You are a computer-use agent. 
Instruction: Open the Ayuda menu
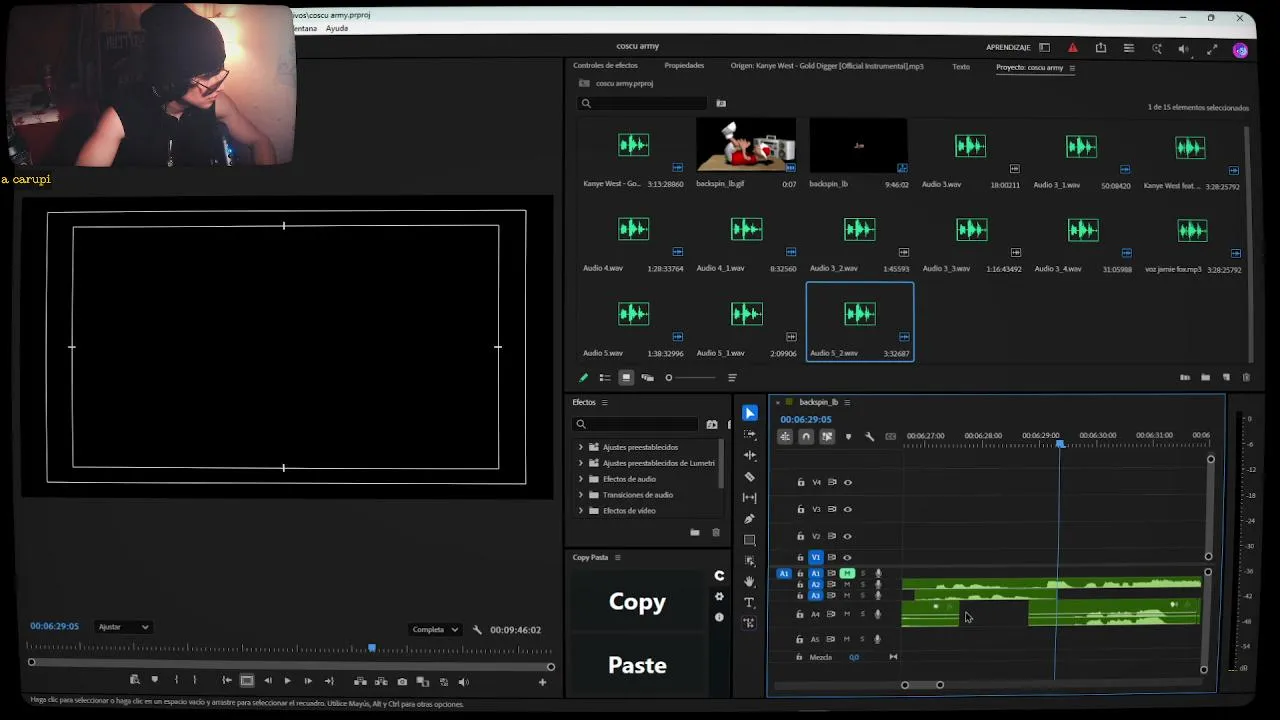(x=337, y=28)
